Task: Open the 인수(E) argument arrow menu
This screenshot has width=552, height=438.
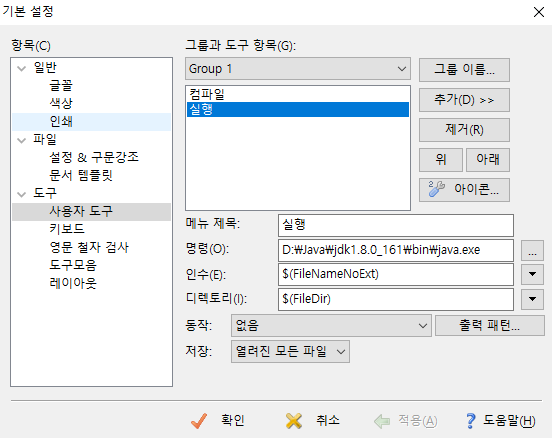Action: pyautogui.click(x=532, y=274)
